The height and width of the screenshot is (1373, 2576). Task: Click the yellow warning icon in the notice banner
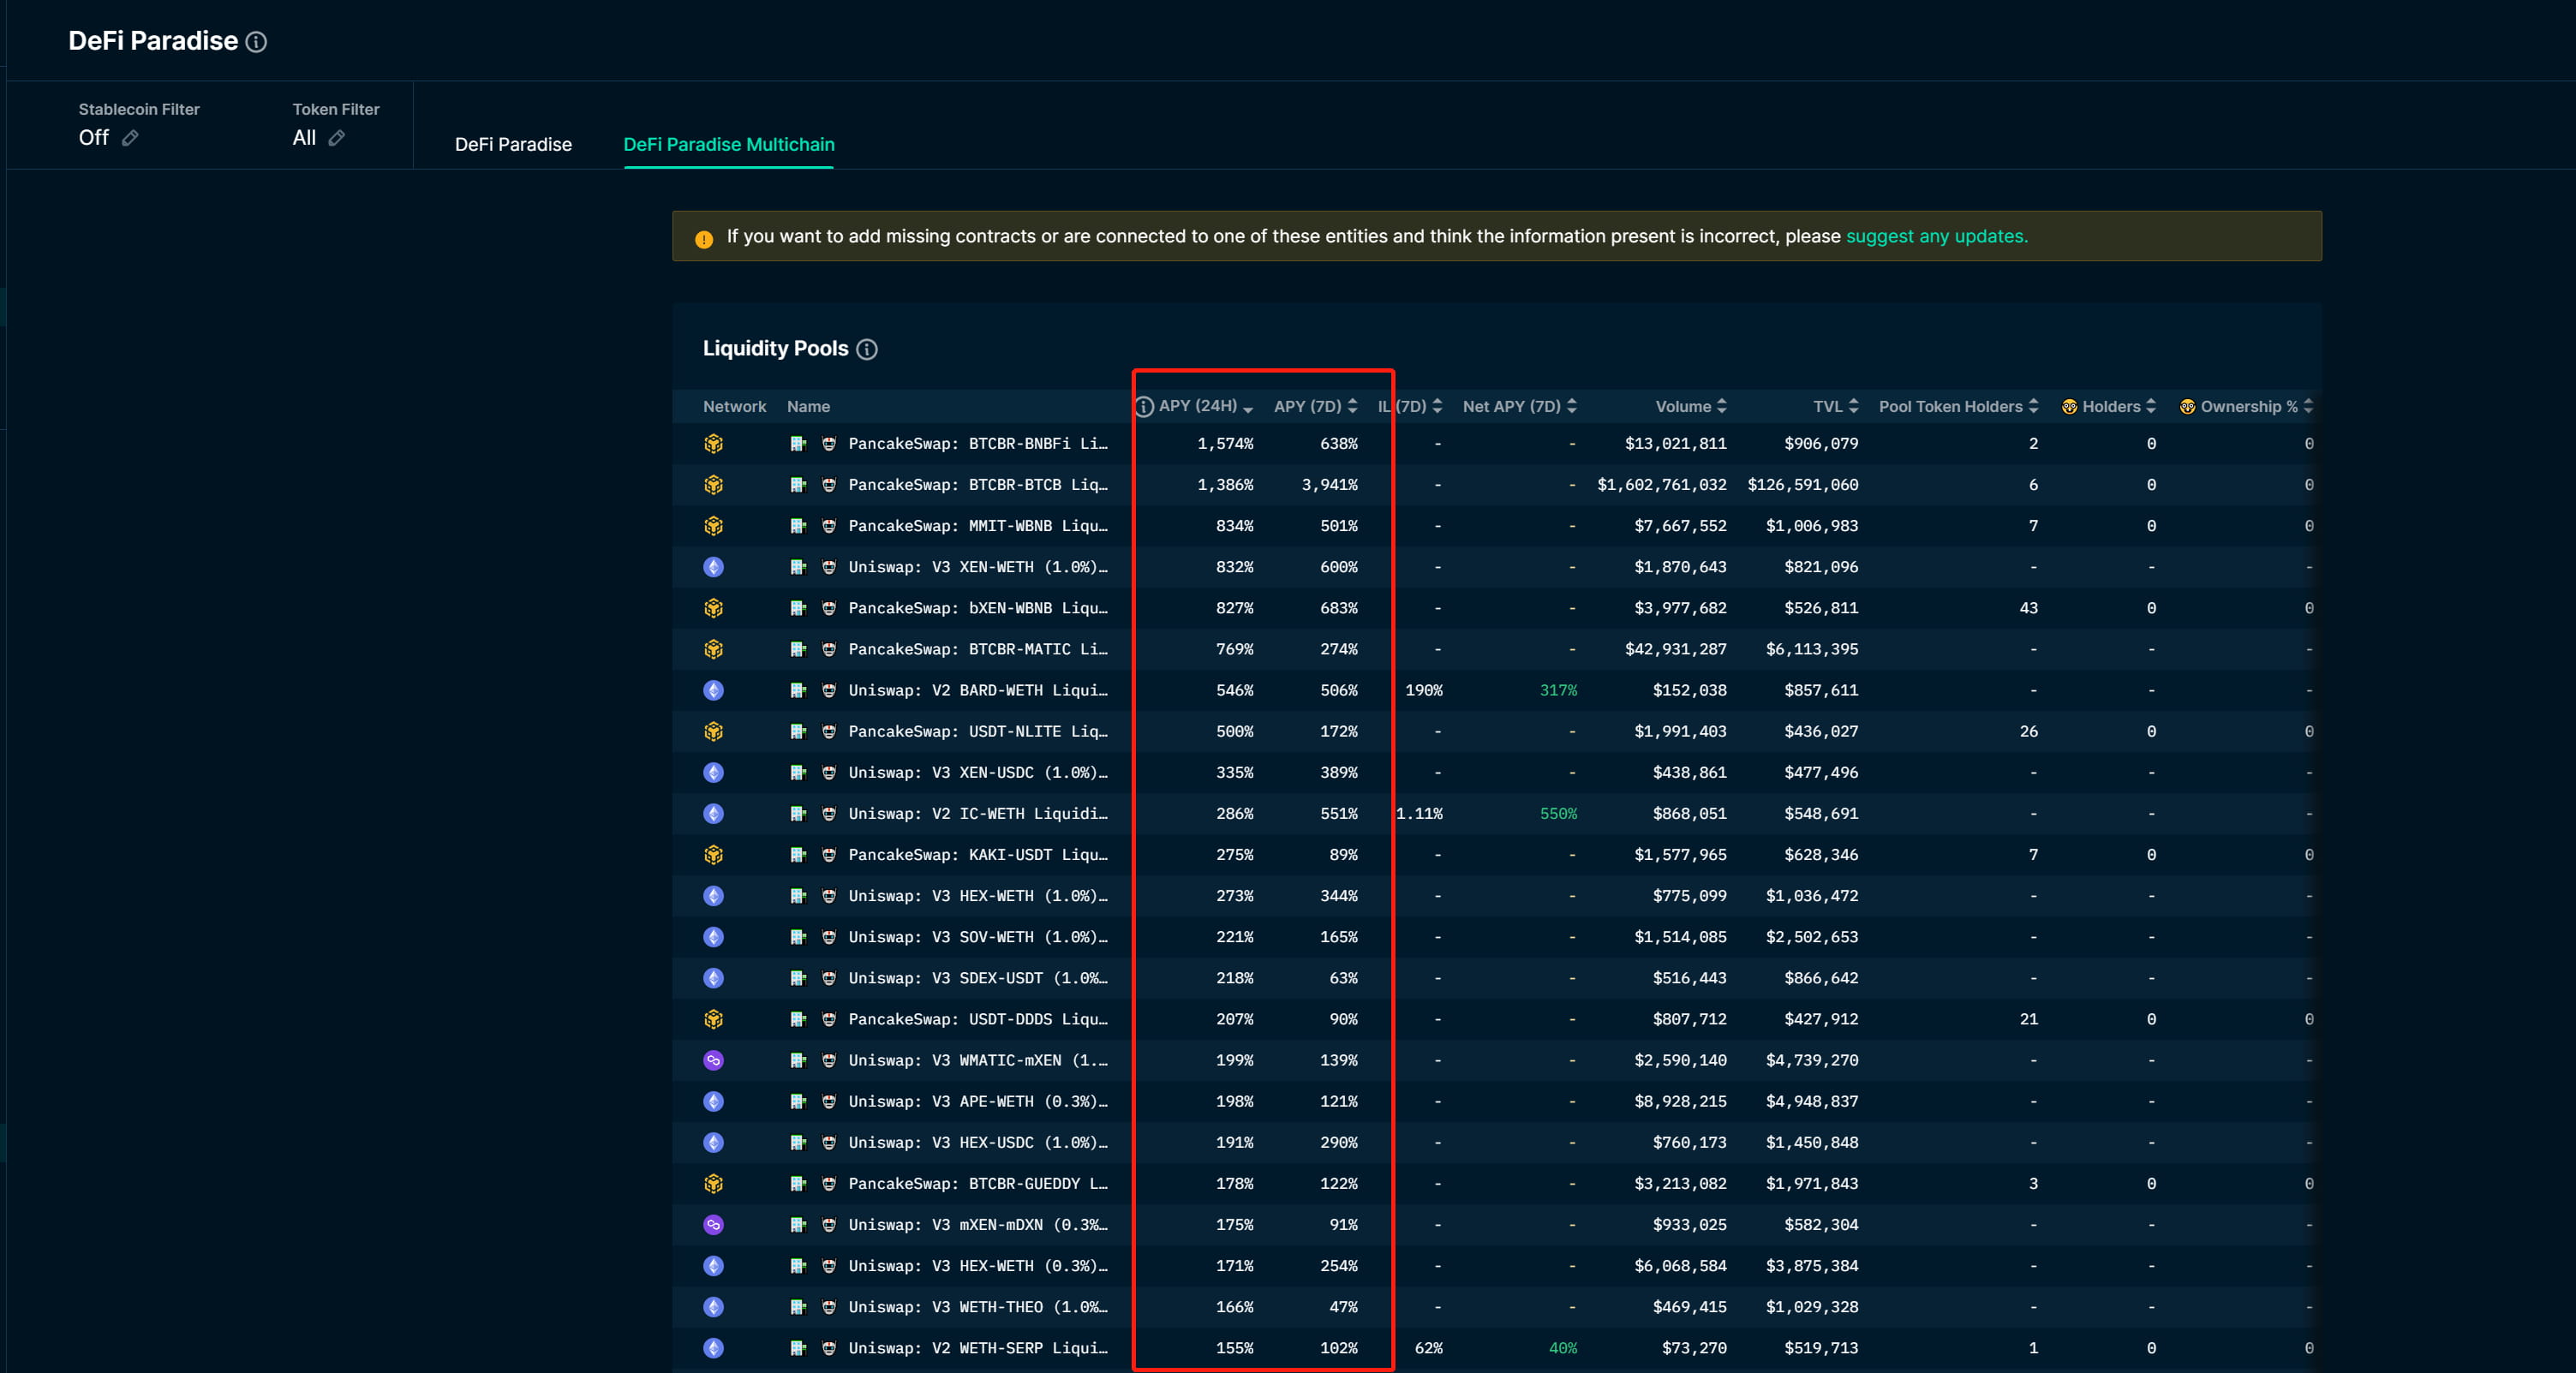pyautogui.click(x=704, y=239)
